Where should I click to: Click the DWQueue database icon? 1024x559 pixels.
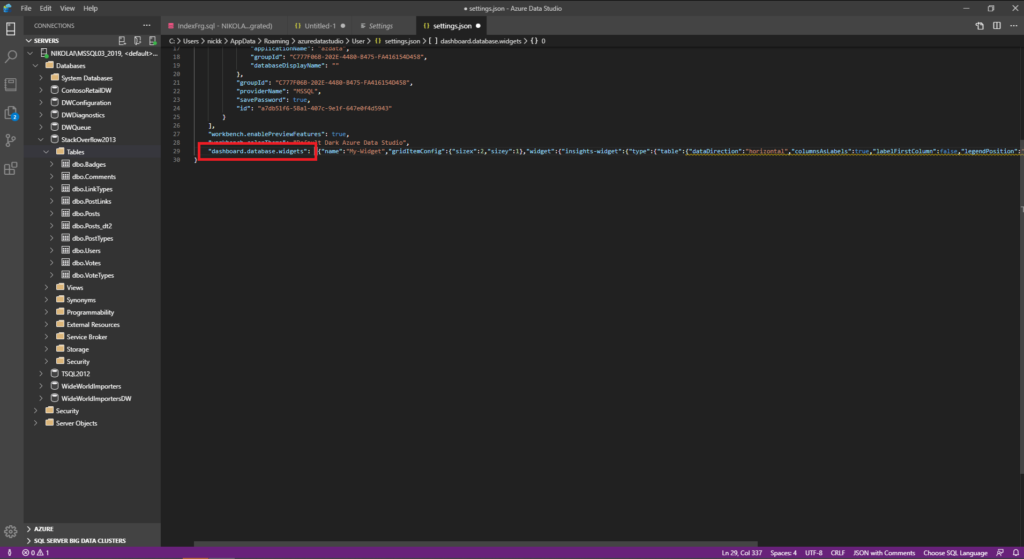tap(55, 127)
